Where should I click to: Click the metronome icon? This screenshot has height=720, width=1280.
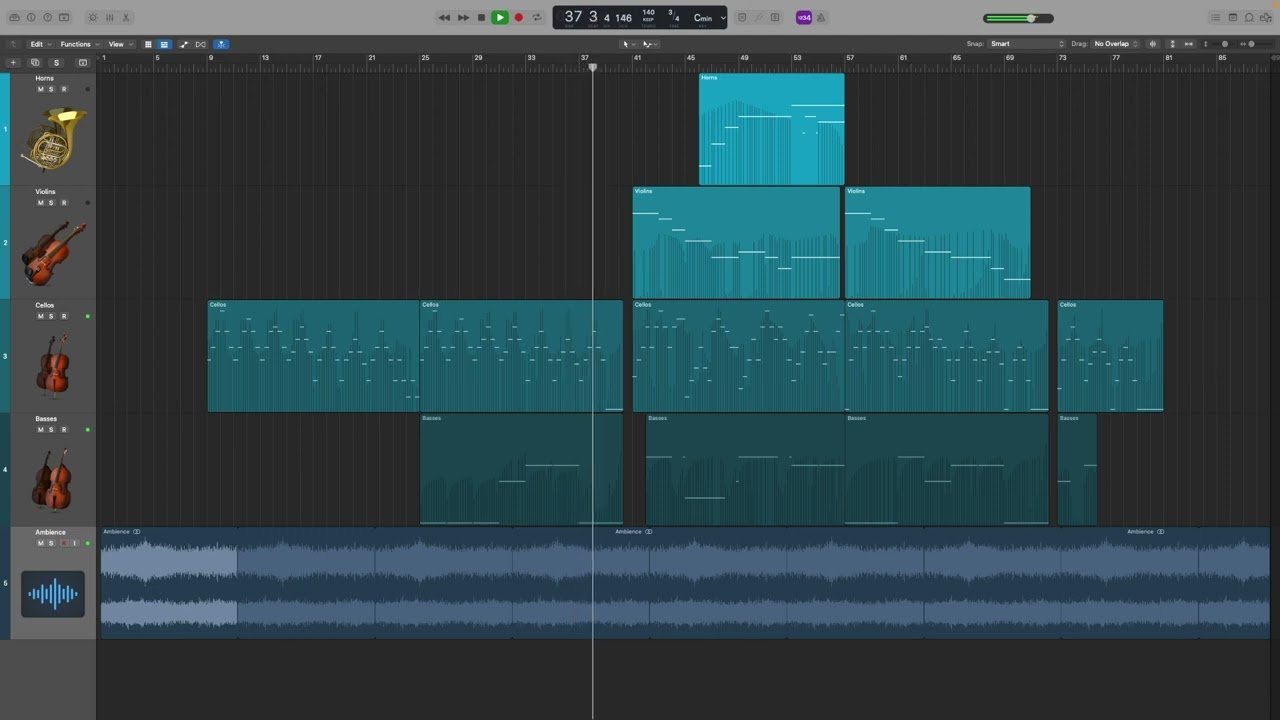pos(821,18)
